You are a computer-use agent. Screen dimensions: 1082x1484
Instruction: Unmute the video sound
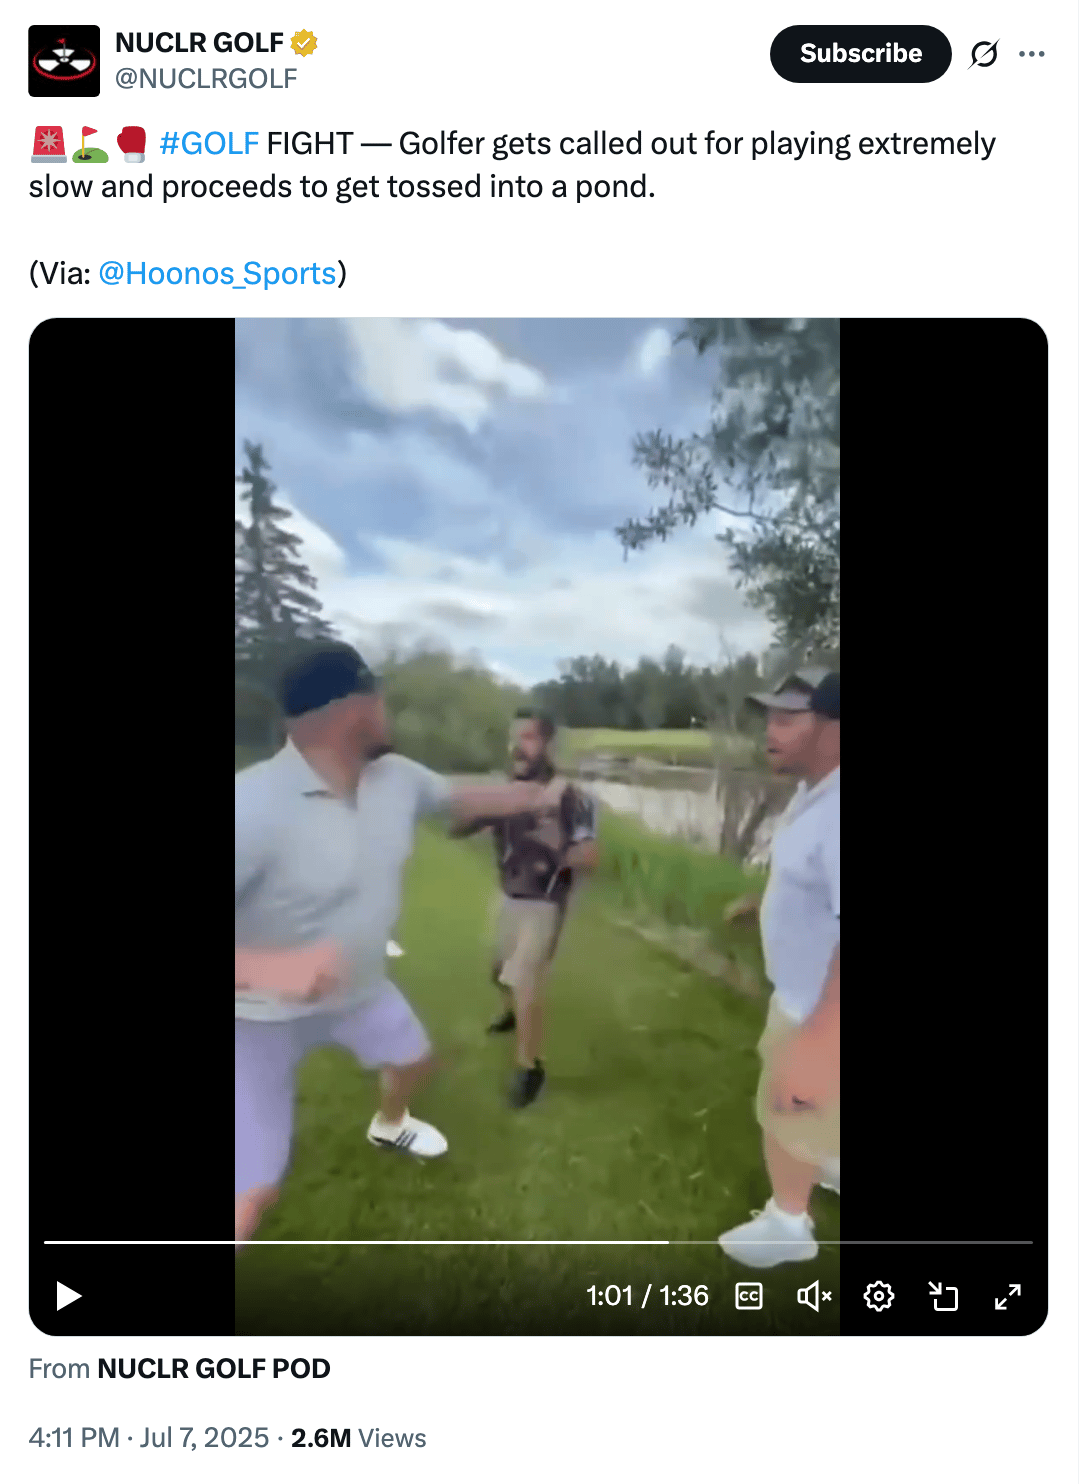[x=814, y=1296]
